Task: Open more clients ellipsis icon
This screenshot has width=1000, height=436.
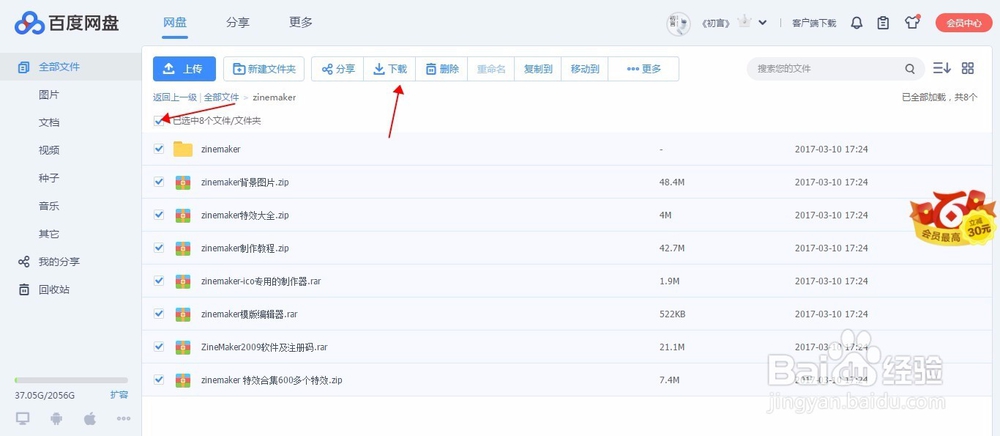Action: click(x=124, y=419)
